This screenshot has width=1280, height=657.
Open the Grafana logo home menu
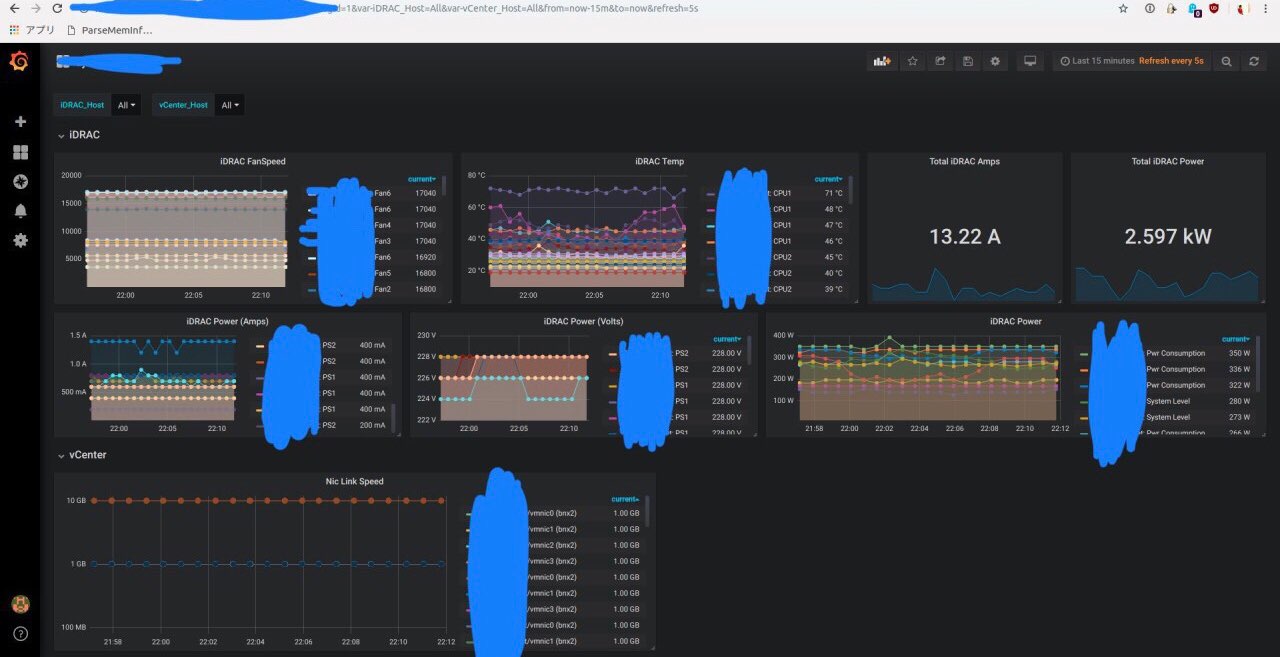click(x=19, y=62)
